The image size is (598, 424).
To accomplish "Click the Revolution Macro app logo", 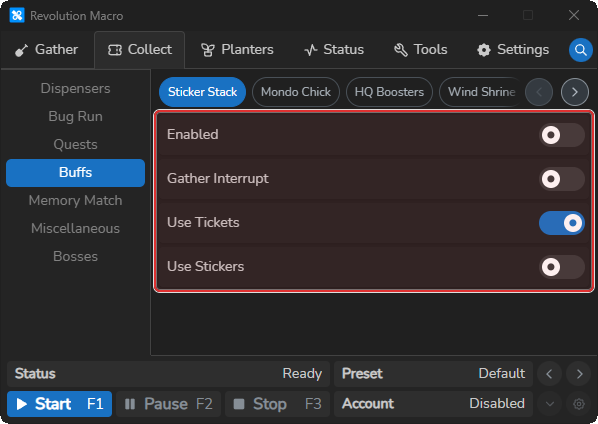I will 17,16.
